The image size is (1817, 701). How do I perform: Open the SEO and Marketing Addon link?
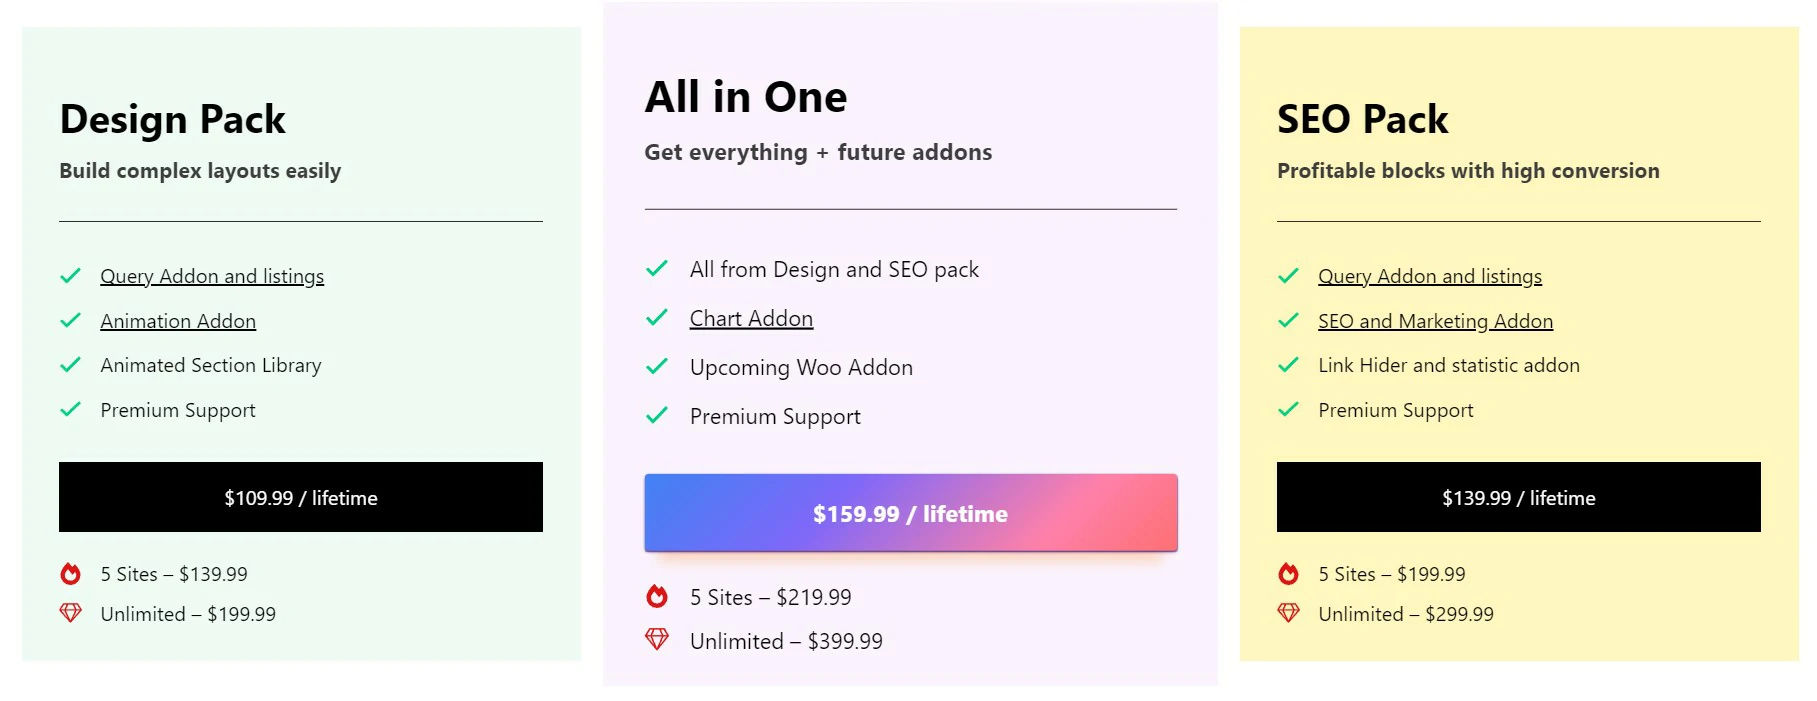click(1436, 321)
